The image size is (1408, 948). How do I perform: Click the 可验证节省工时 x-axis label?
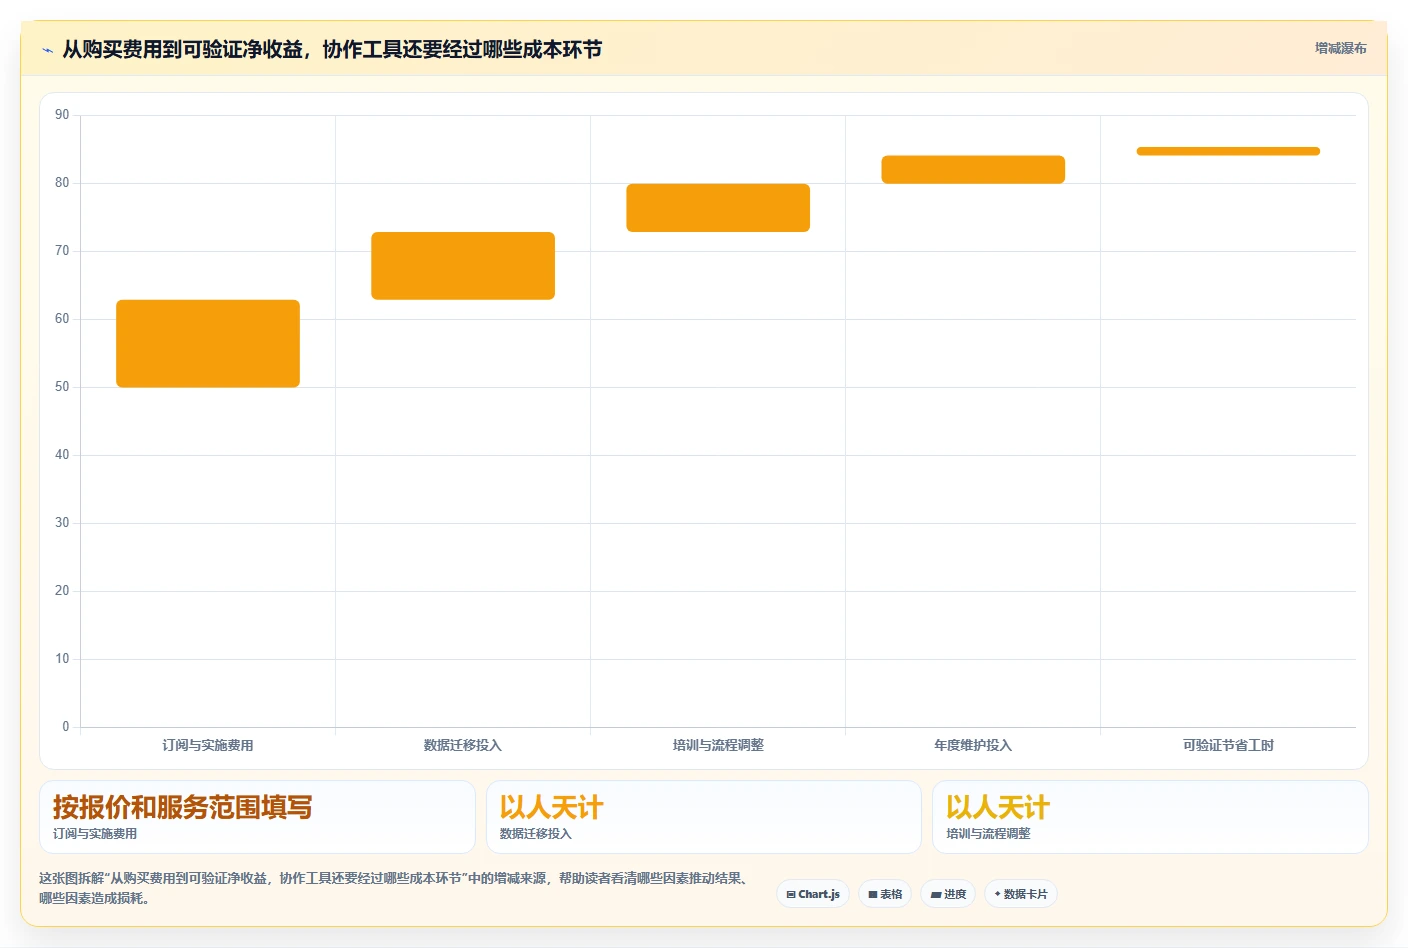click(1228, 745)
